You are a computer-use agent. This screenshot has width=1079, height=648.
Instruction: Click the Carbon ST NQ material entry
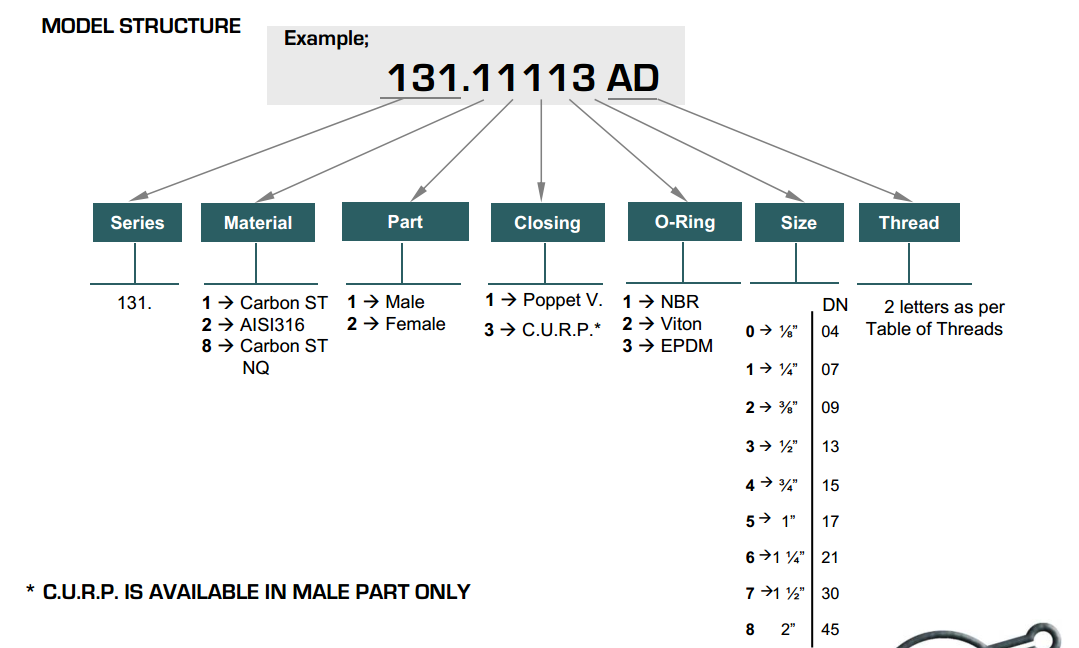265,357
